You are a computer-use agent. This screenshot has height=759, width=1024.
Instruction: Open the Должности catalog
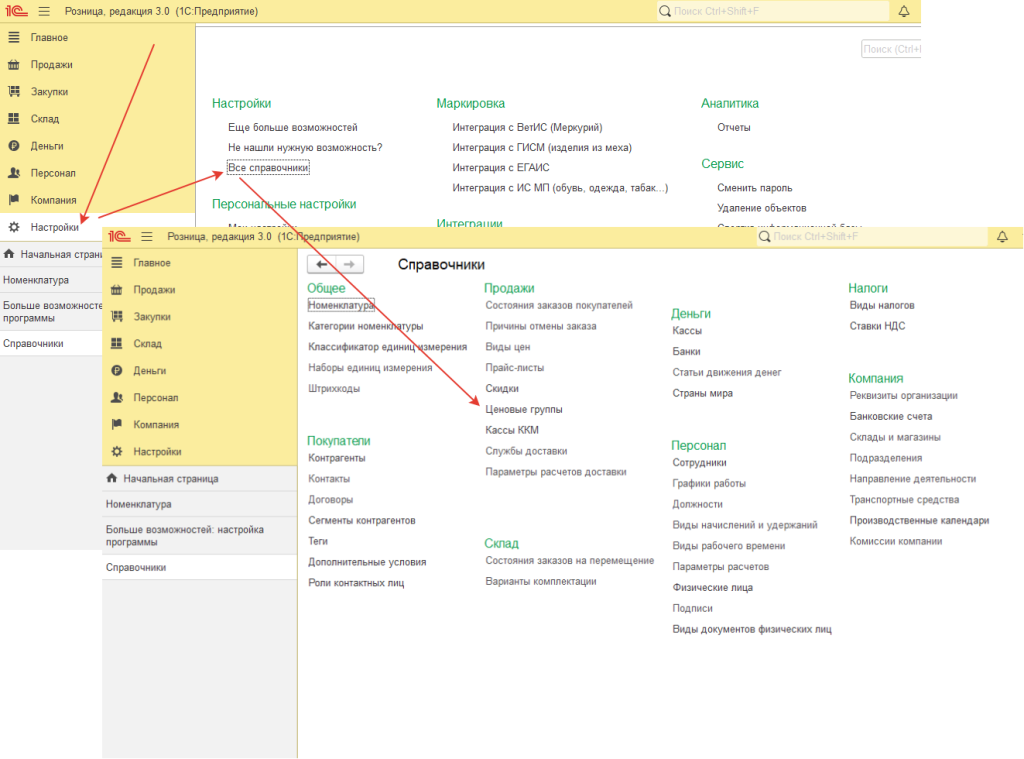[x=697, y=504]
